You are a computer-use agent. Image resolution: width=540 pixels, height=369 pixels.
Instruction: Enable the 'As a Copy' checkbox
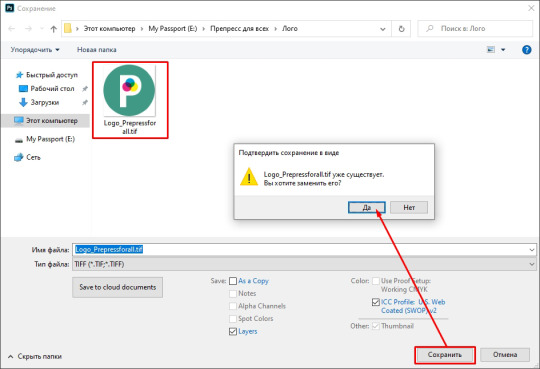[233, 281]
